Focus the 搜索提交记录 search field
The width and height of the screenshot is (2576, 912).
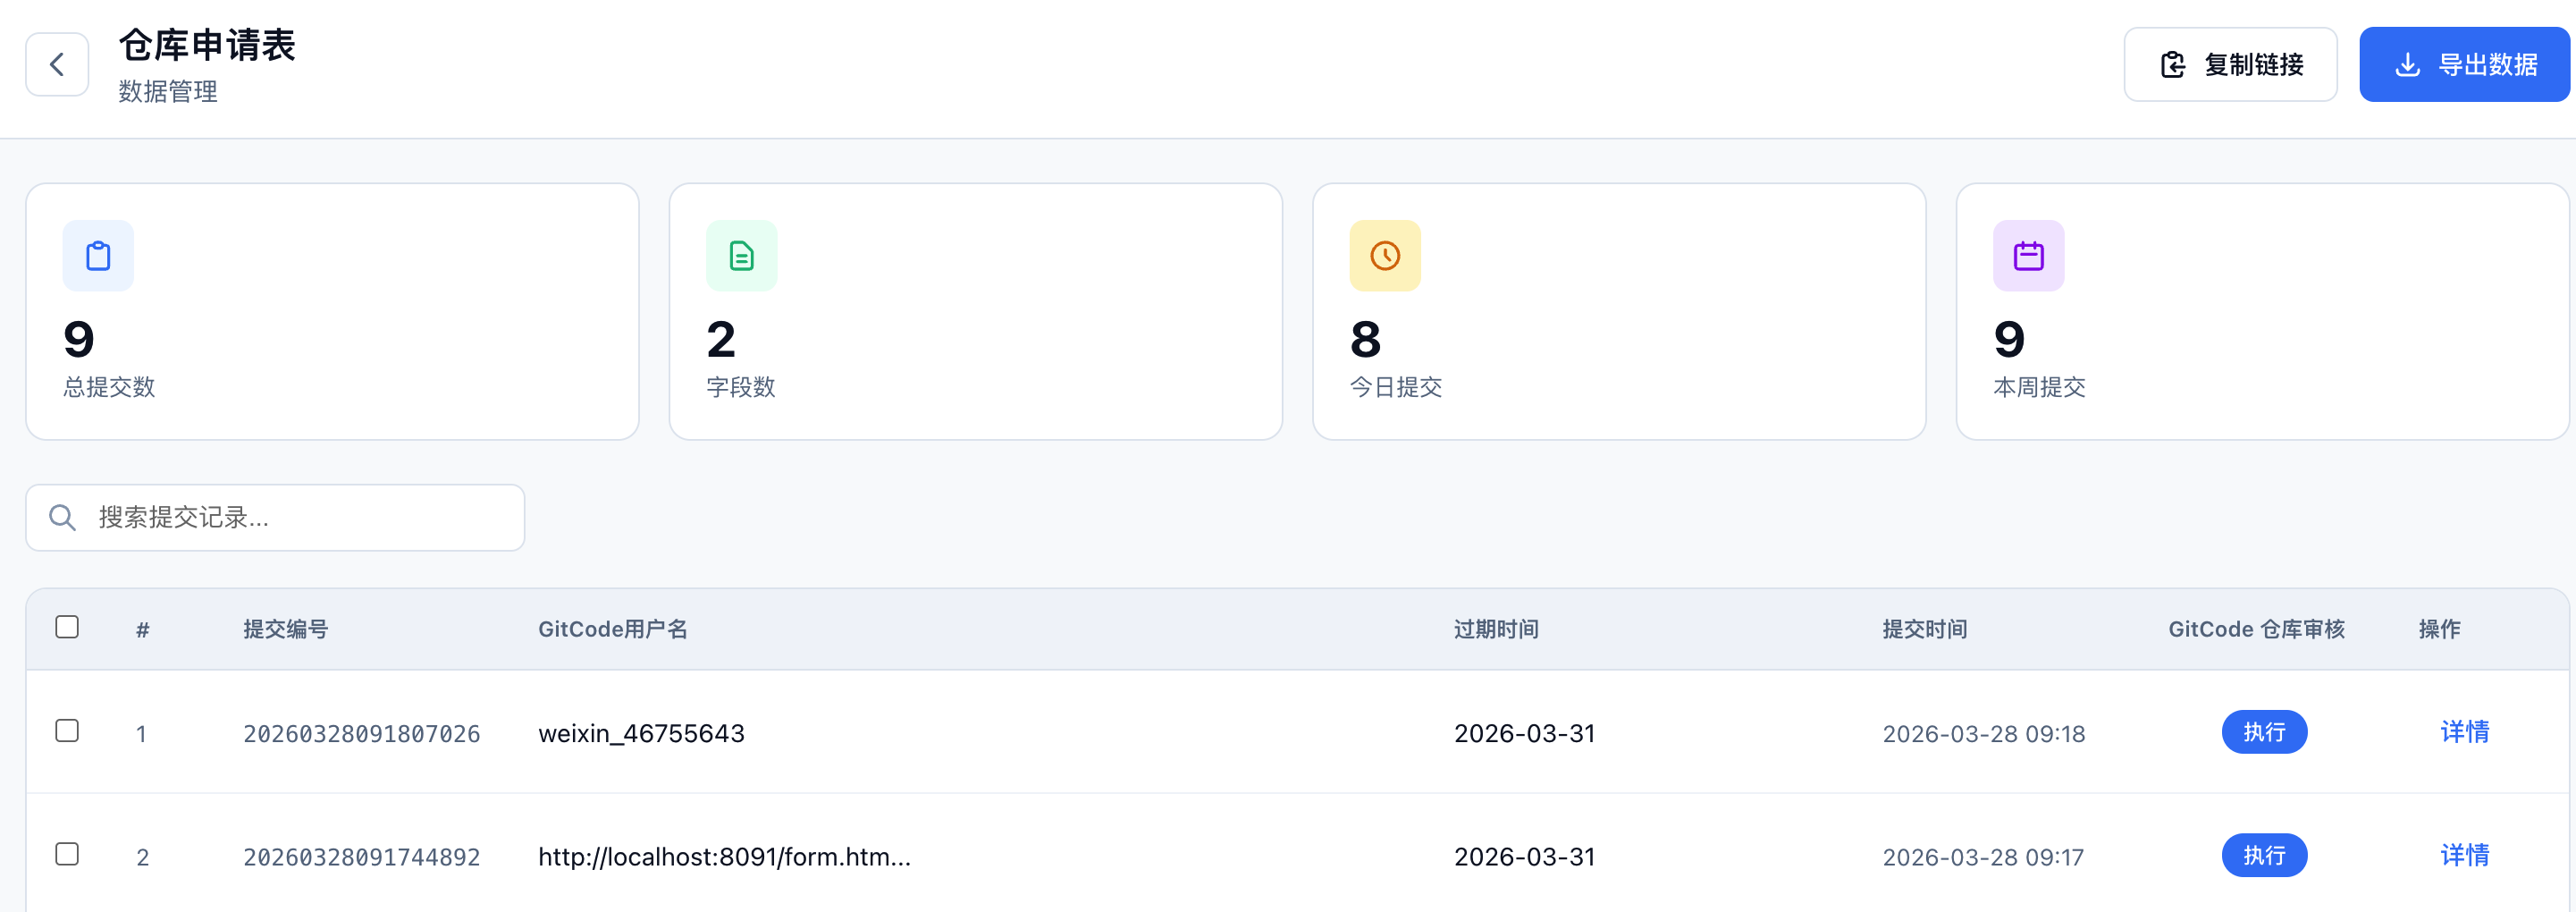(300, 518)
